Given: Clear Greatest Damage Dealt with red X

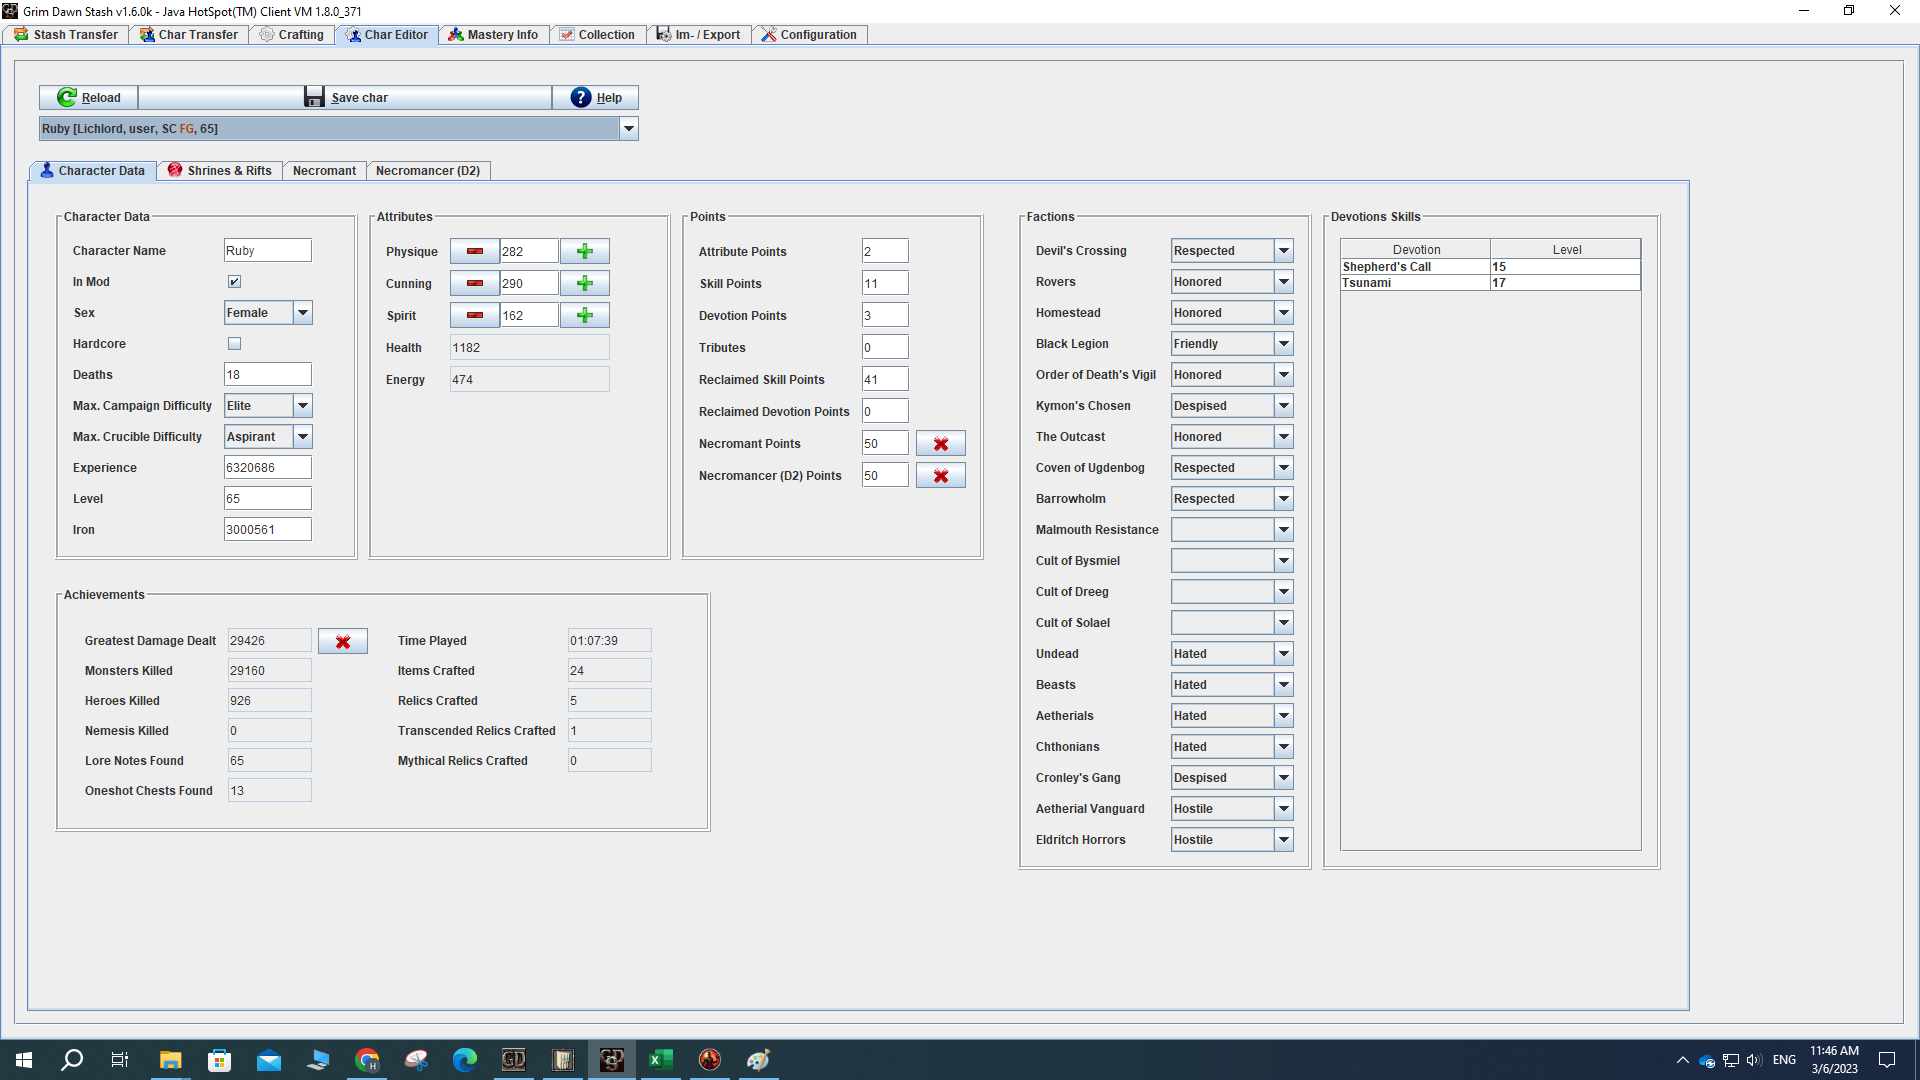Looking at the screenshot, I should pos(343,641).
